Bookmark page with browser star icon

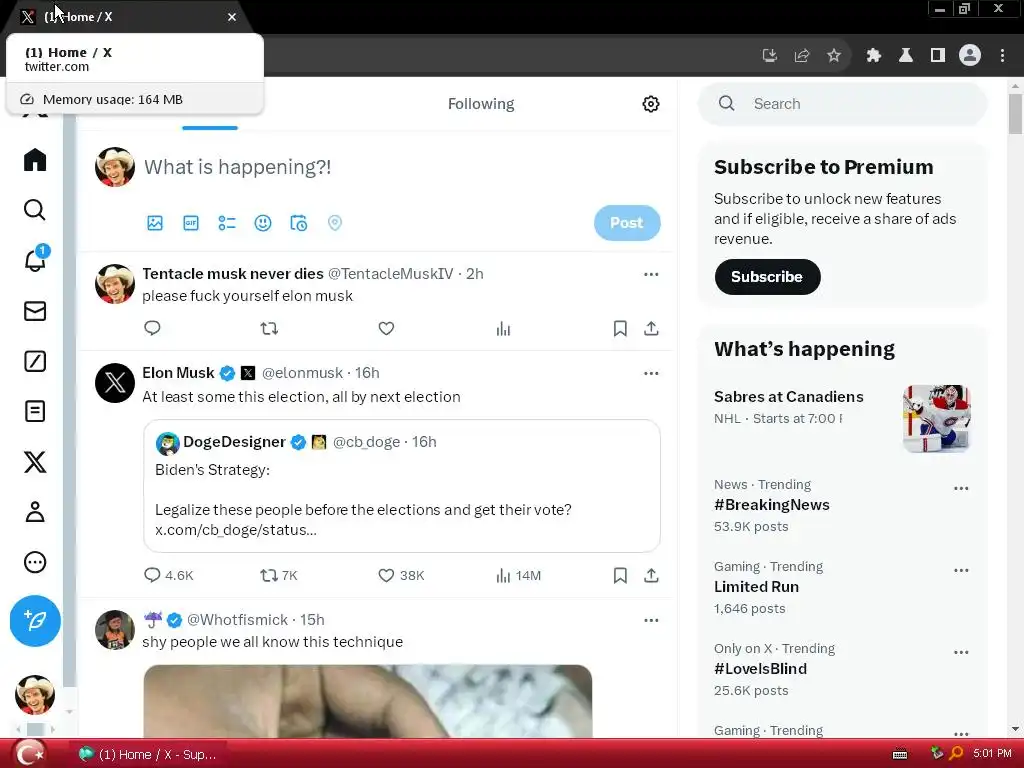click(x=833, y=56)
